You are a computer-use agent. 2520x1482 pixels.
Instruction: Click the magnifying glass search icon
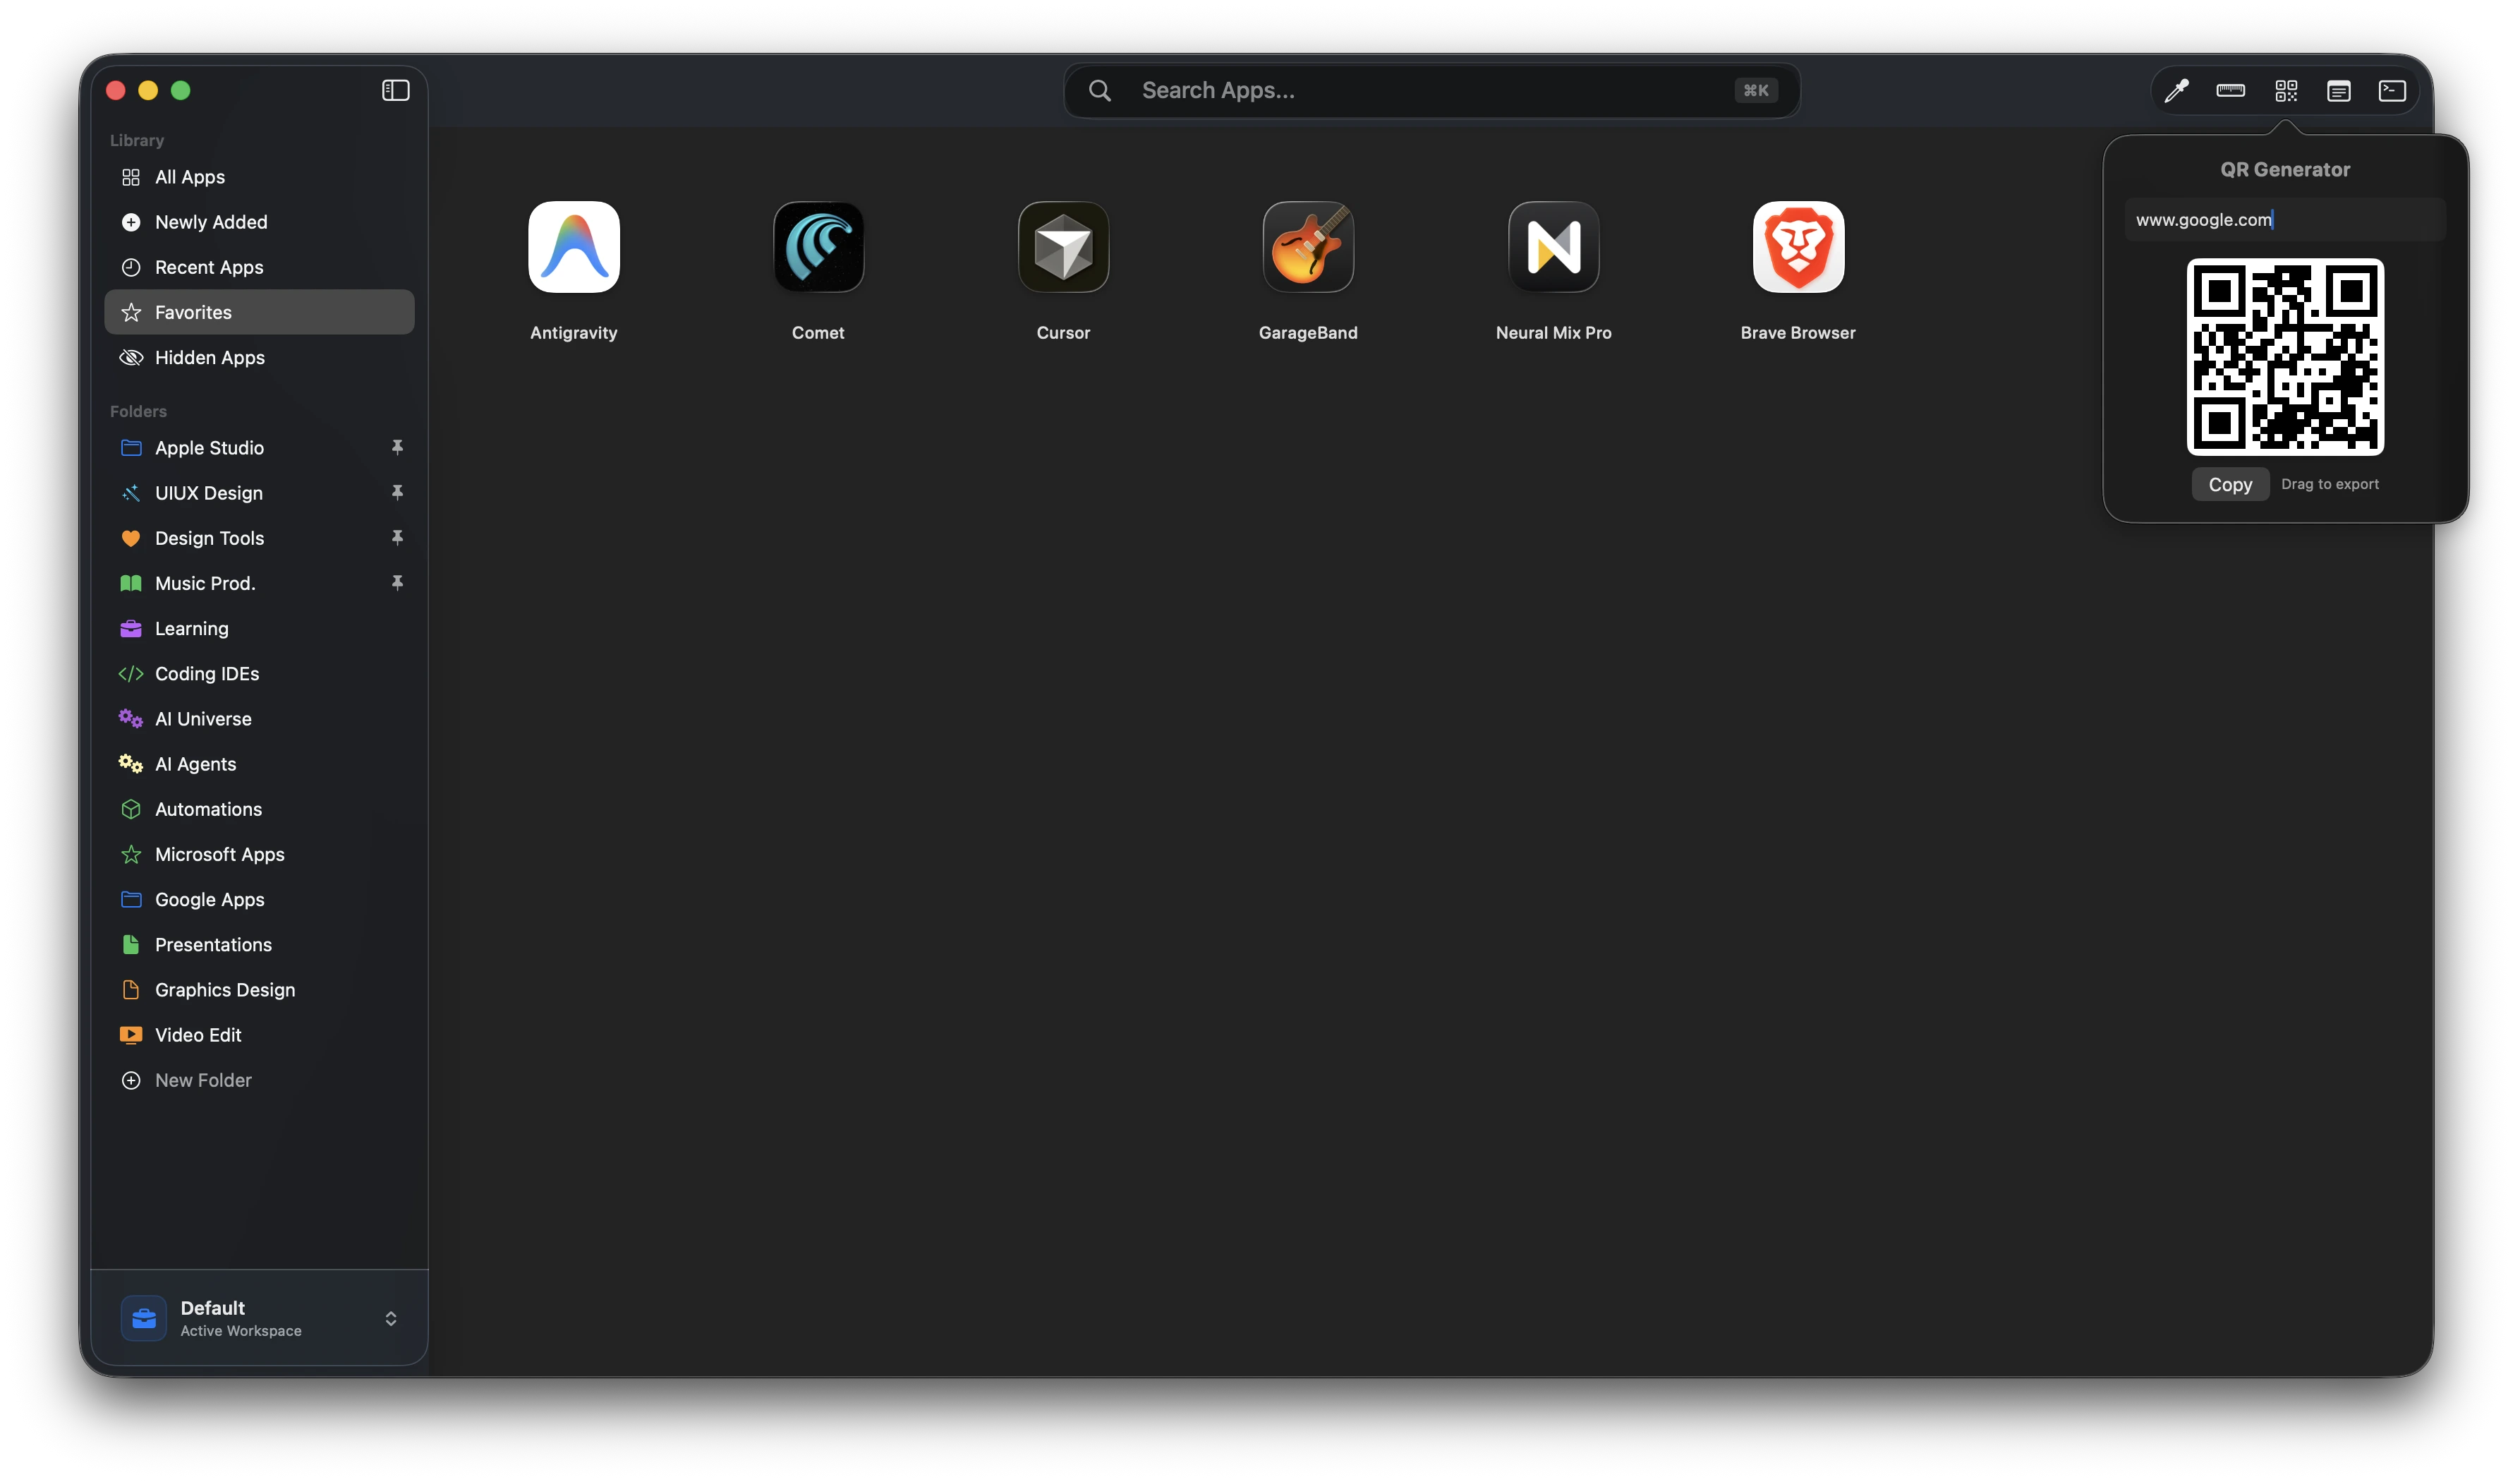[x=1100, y=91]
